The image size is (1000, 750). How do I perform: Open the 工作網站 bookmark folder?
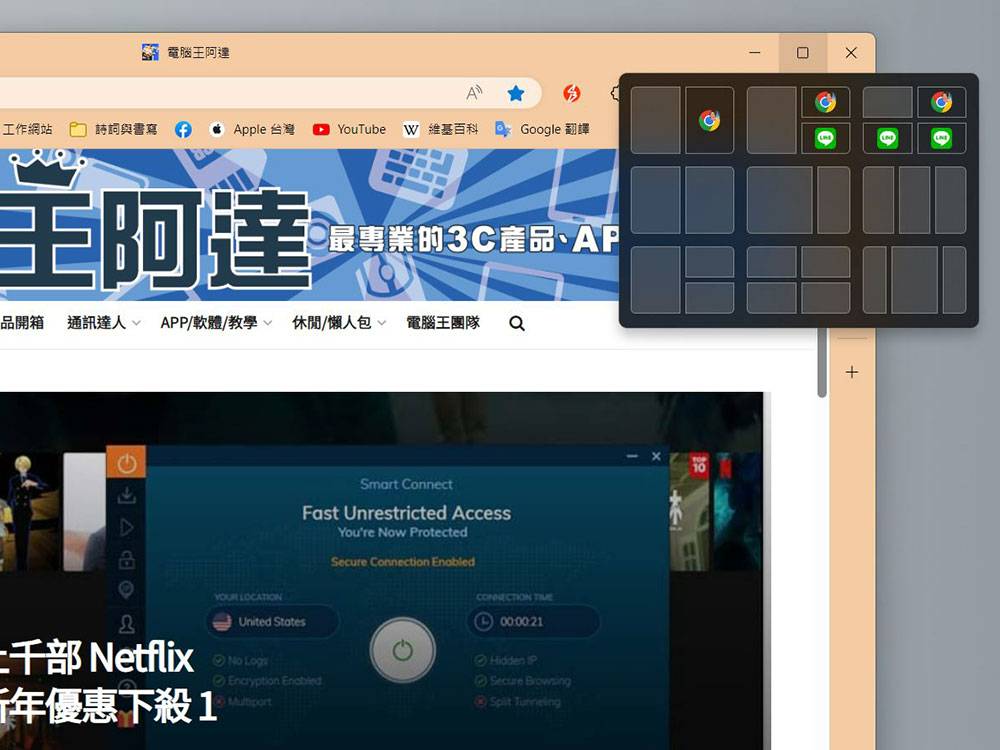(27, 129)
